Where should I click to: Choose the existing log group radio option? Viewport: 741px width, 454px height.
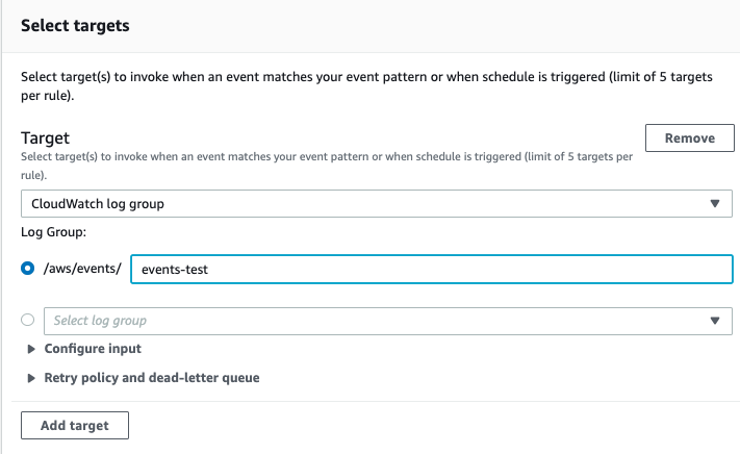pyautogui.click(x=27, y=320)
